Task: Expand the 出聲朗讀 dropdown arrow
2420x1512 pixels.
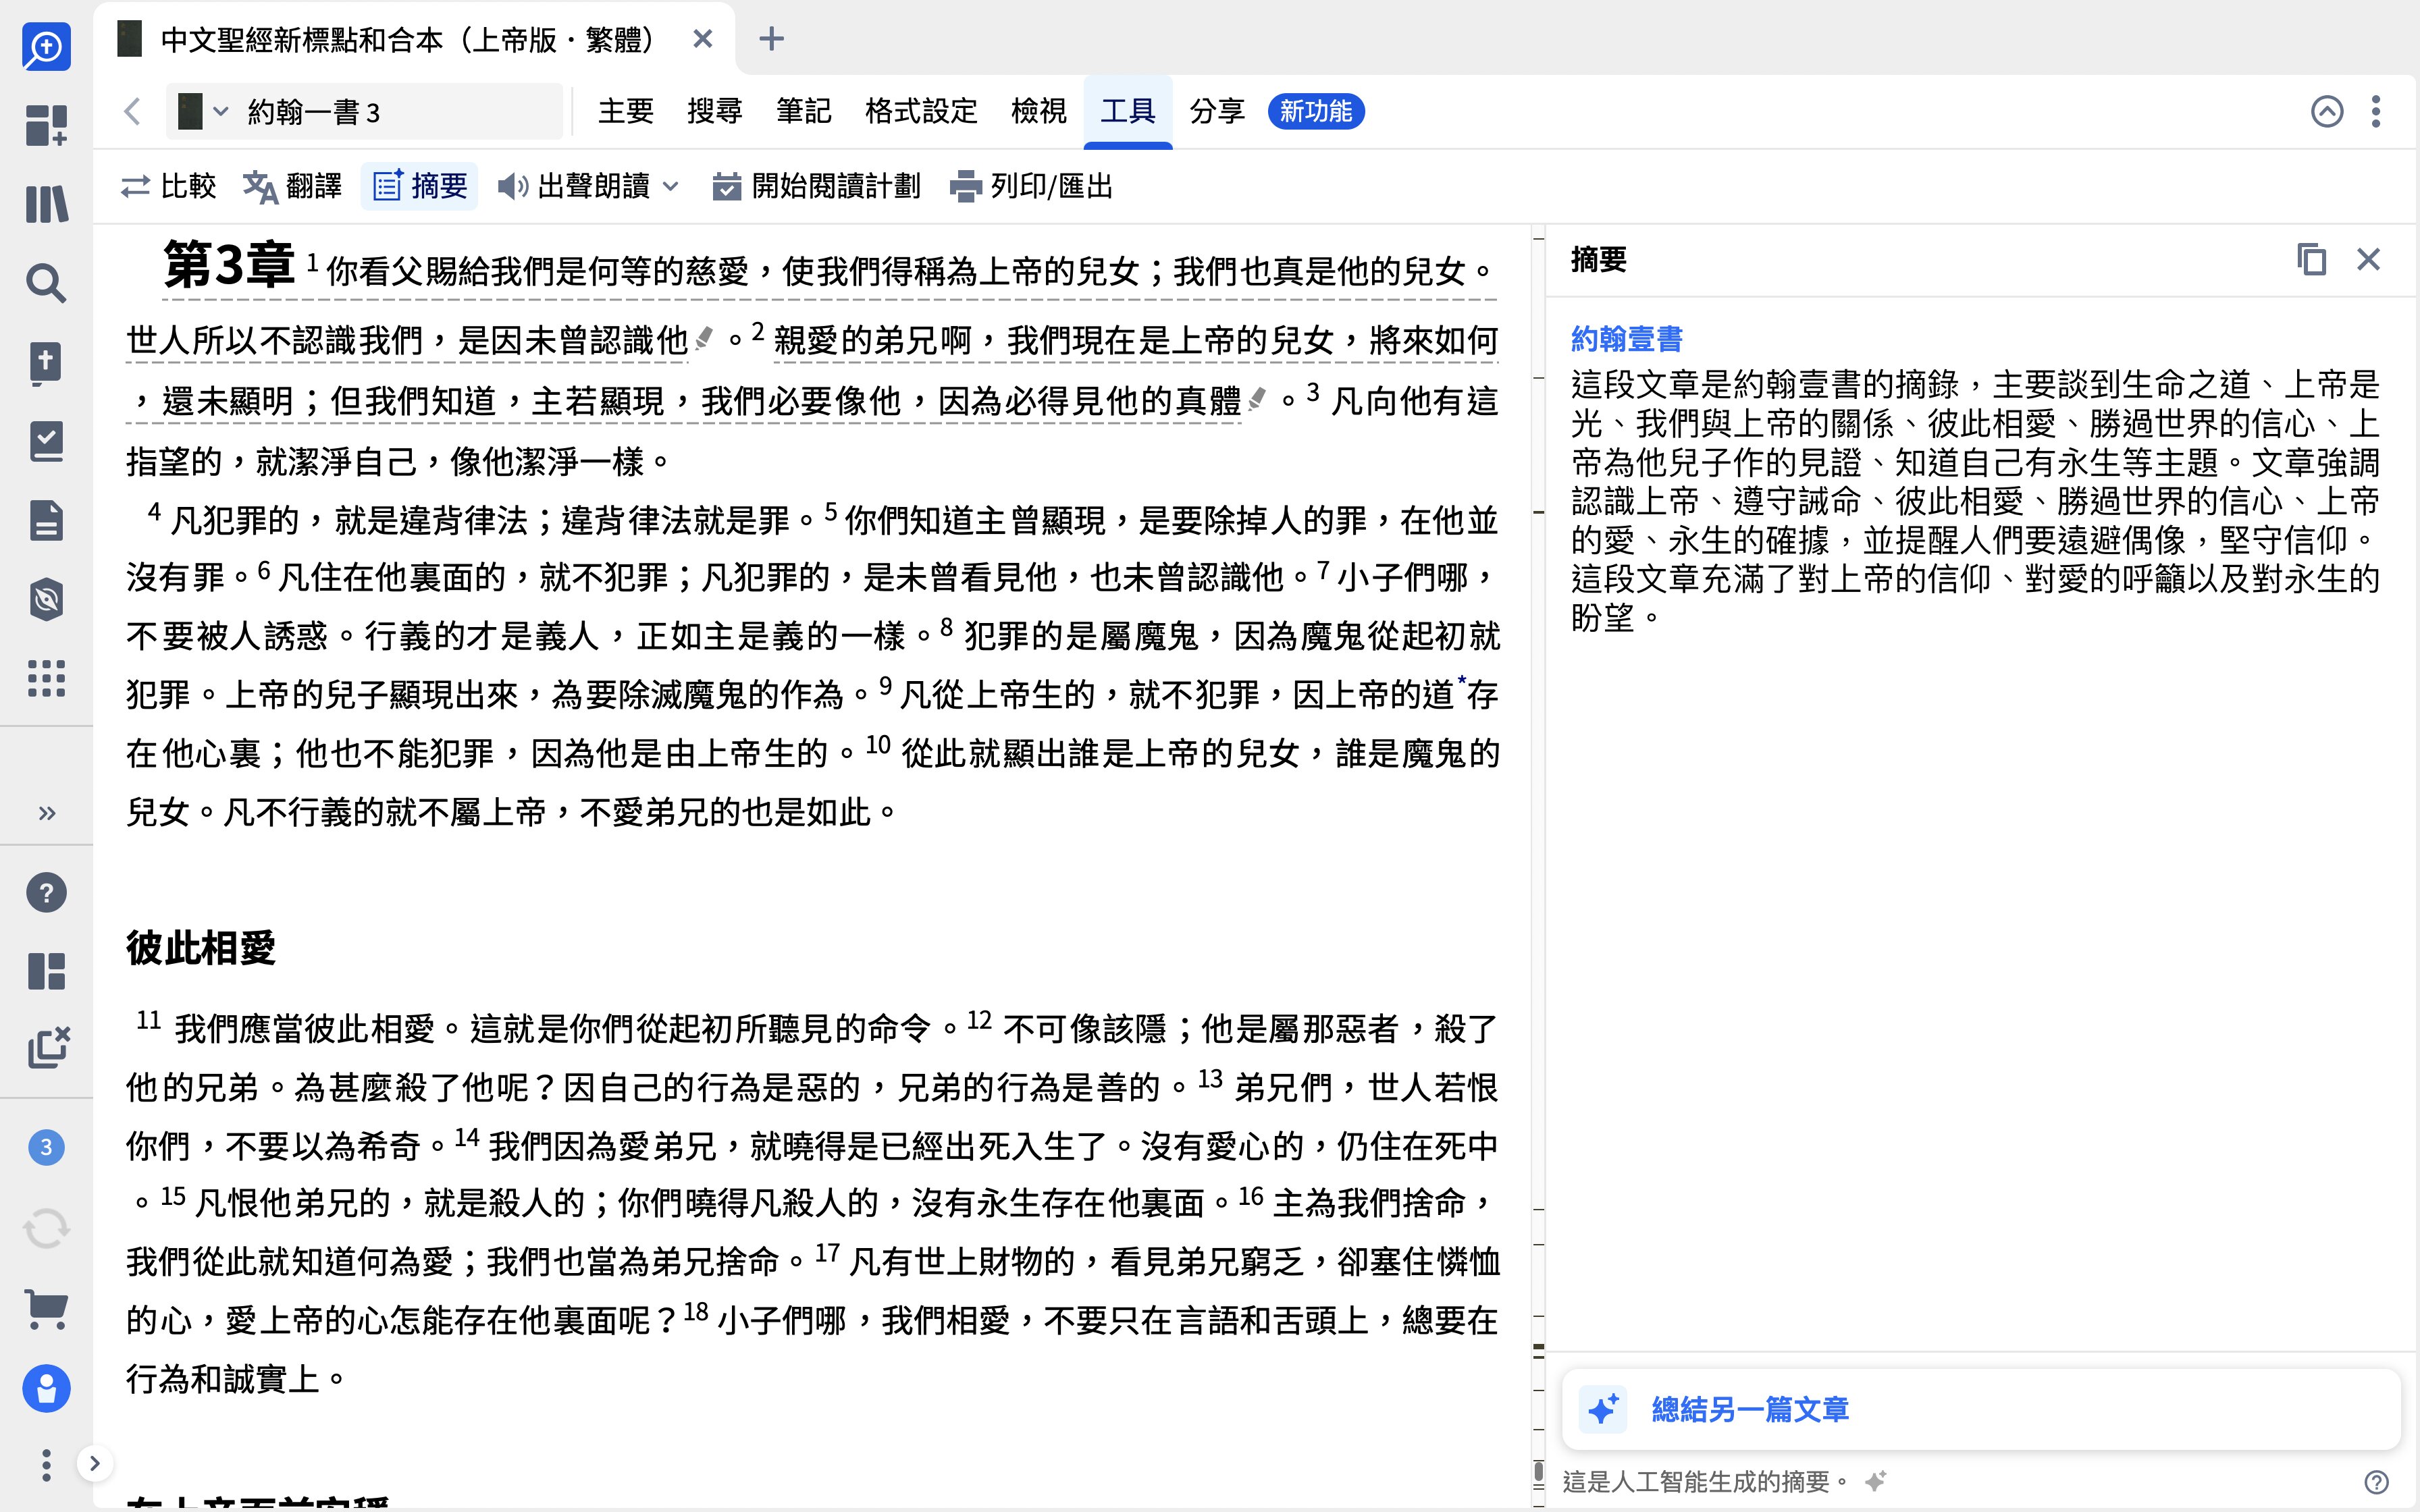Action: point(671,186)
